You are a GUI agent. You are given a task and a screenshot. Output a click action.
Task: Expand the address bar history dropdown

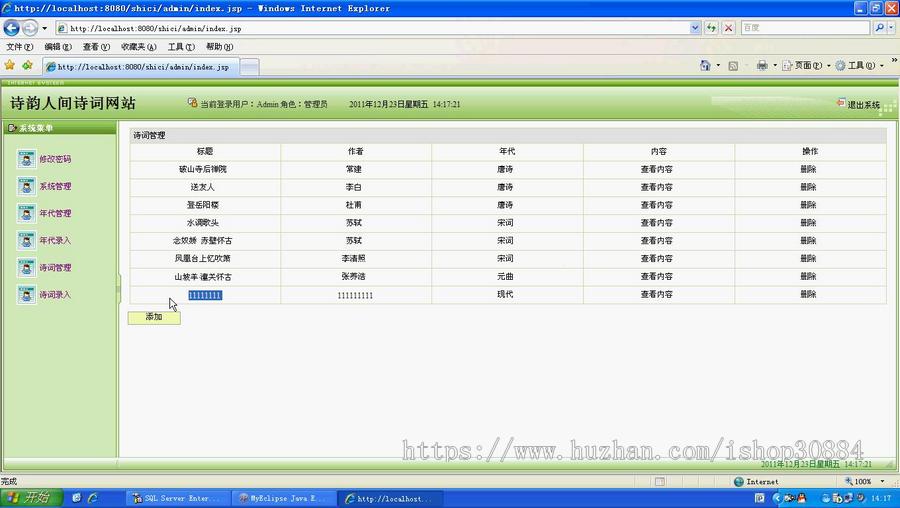[695, 28]
